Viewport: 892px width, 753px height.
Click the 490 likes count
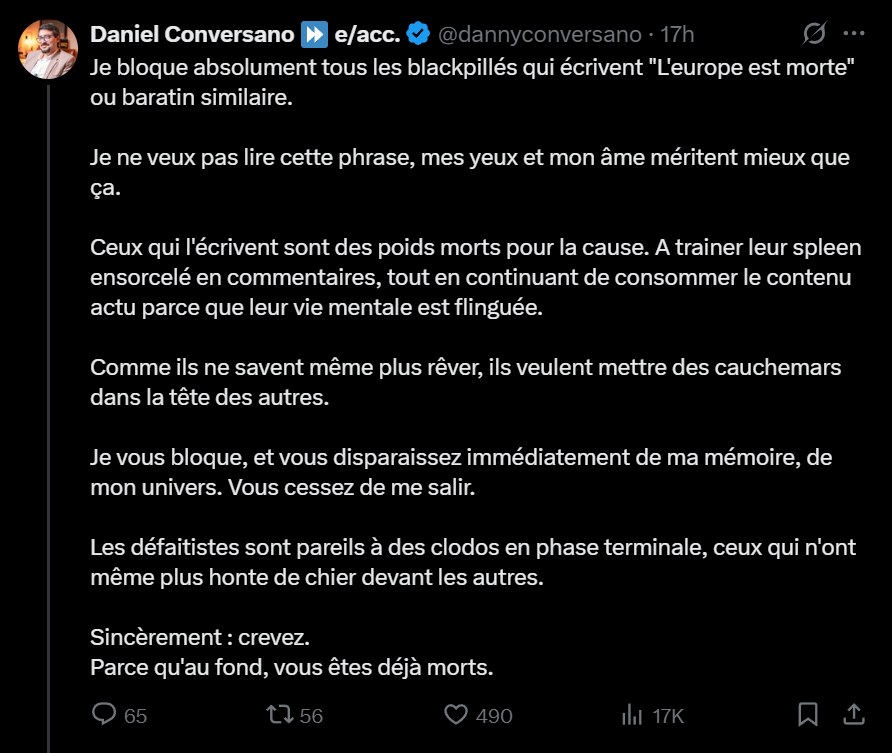click(x=494, y=716)
